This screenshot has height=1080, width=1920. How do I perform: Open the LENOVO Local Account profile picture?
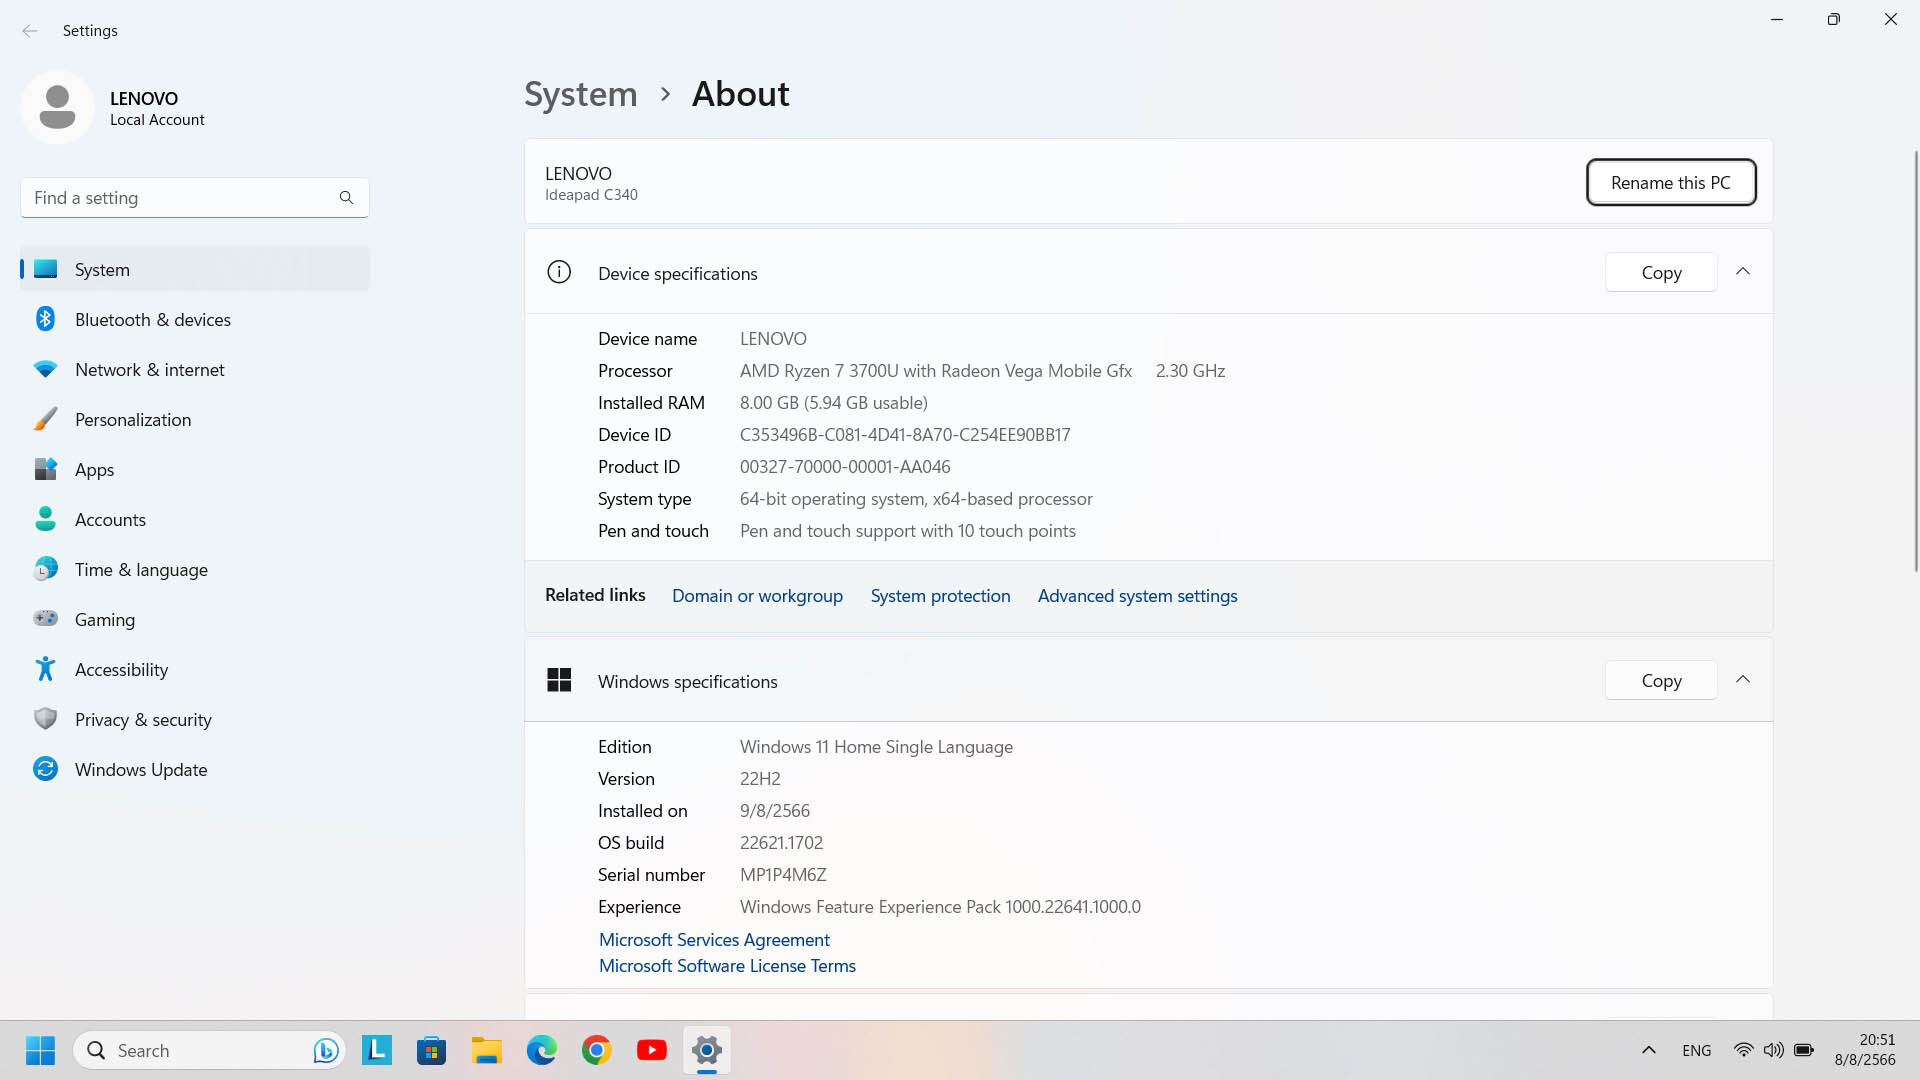(57, 107)
